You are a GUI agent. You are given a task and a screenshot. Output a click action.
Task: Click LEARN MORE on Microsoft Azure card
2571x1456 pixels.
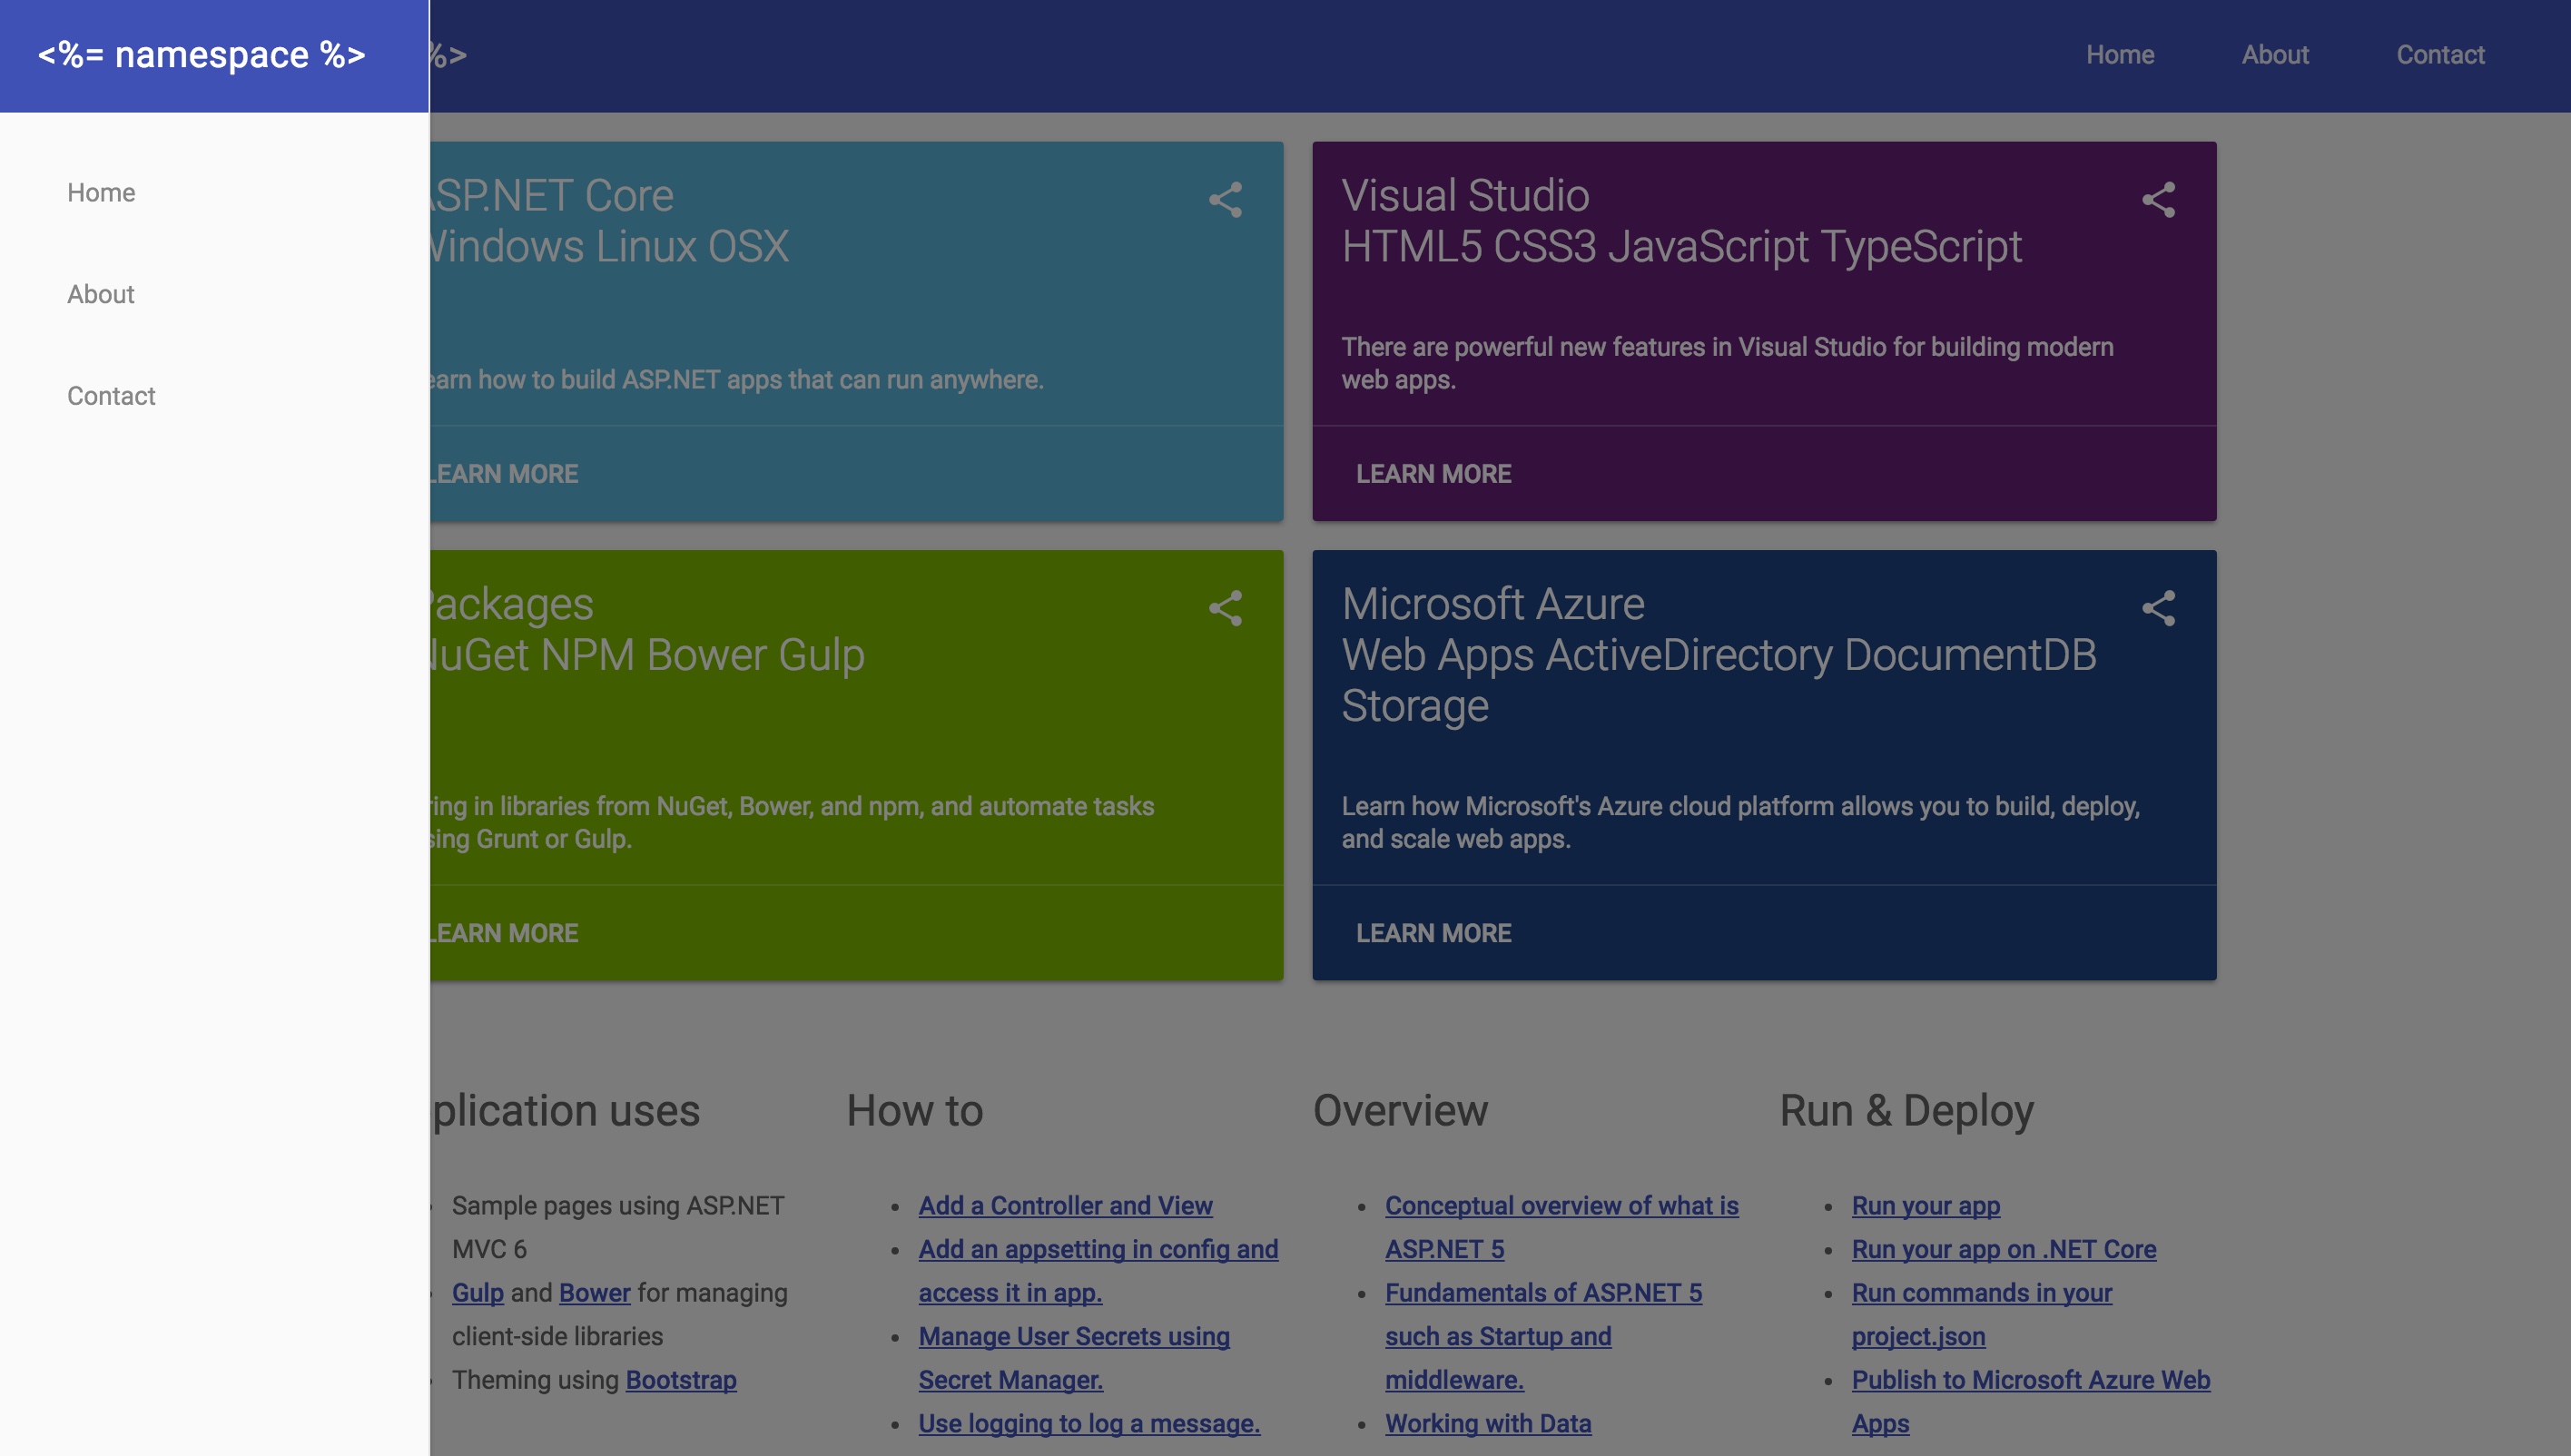click(x=1433, y=932)
